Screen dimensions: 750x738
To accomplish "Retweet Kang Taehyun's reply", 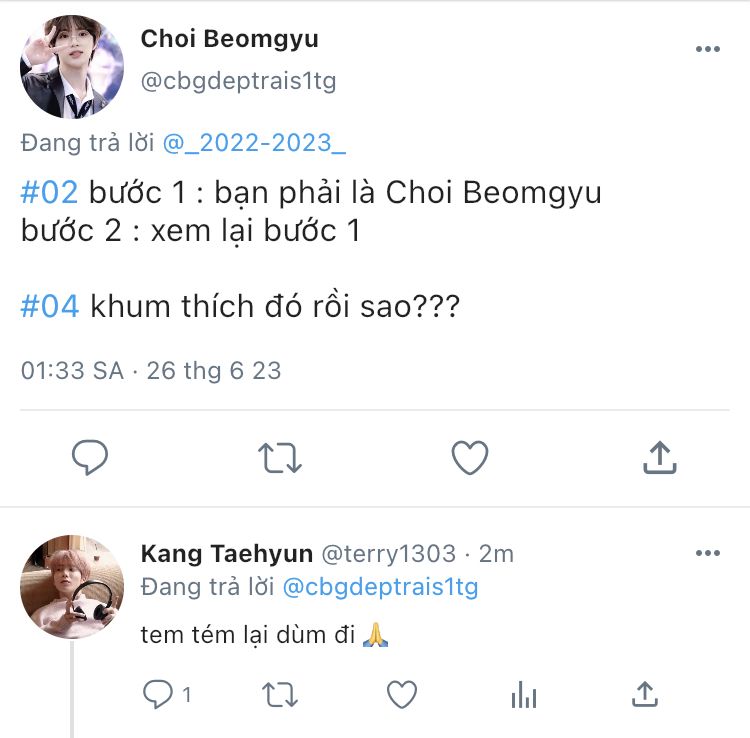I will point(279,694).
